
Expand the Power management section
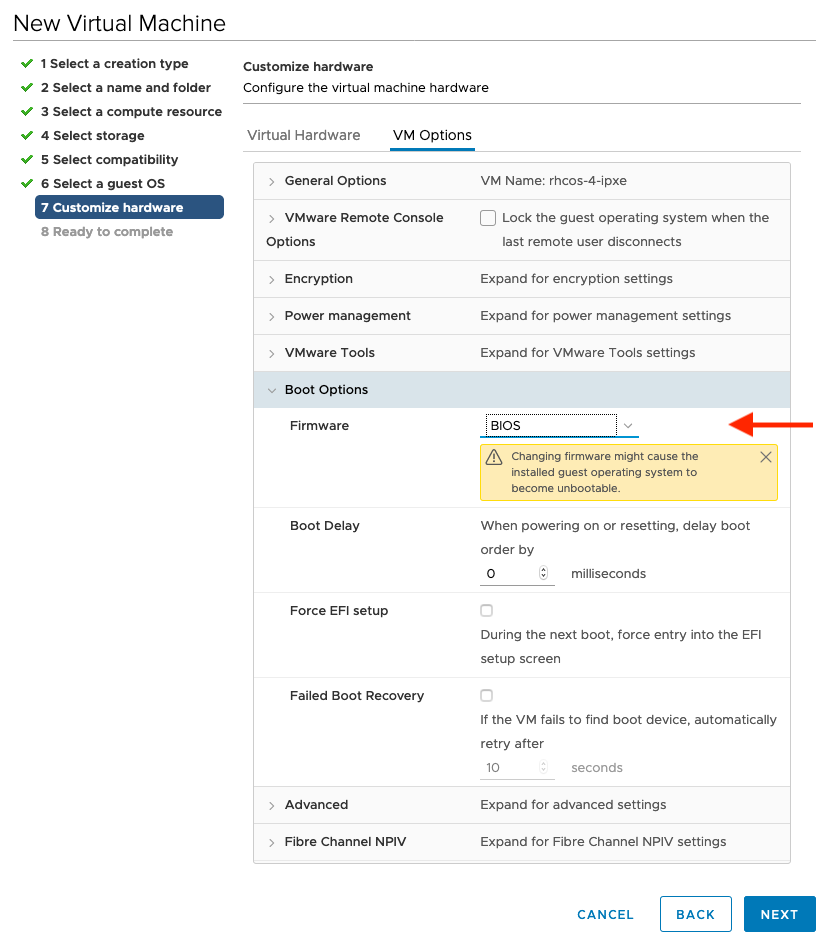point(271,316)
